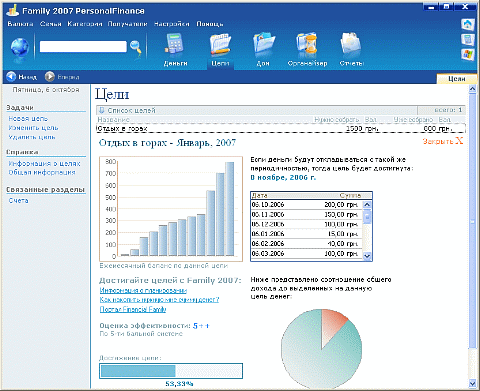This screenshot has width=480, height=391.
Task: Click the house icon at right edge
Action: 468,24
